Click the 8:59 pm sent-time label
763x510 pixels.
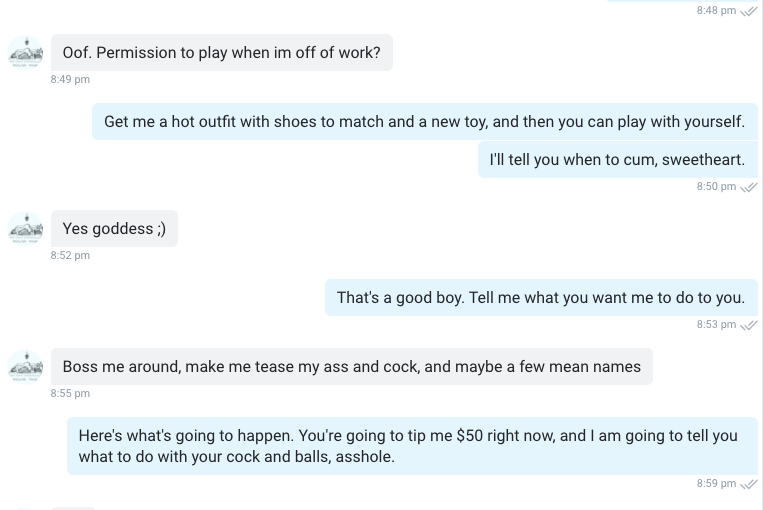pos(716,484)
